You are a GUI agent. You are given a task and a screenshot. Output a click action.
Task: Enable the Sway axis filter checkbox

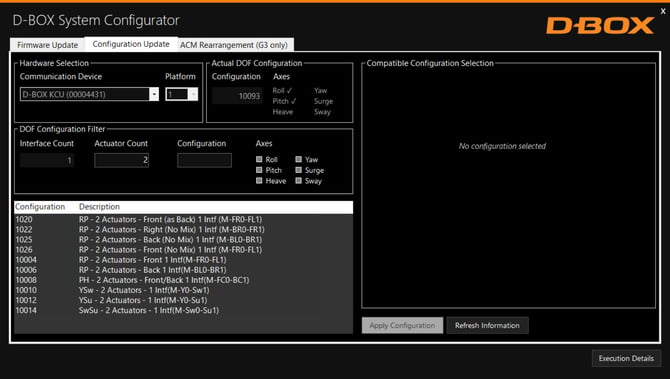[299, 181]
